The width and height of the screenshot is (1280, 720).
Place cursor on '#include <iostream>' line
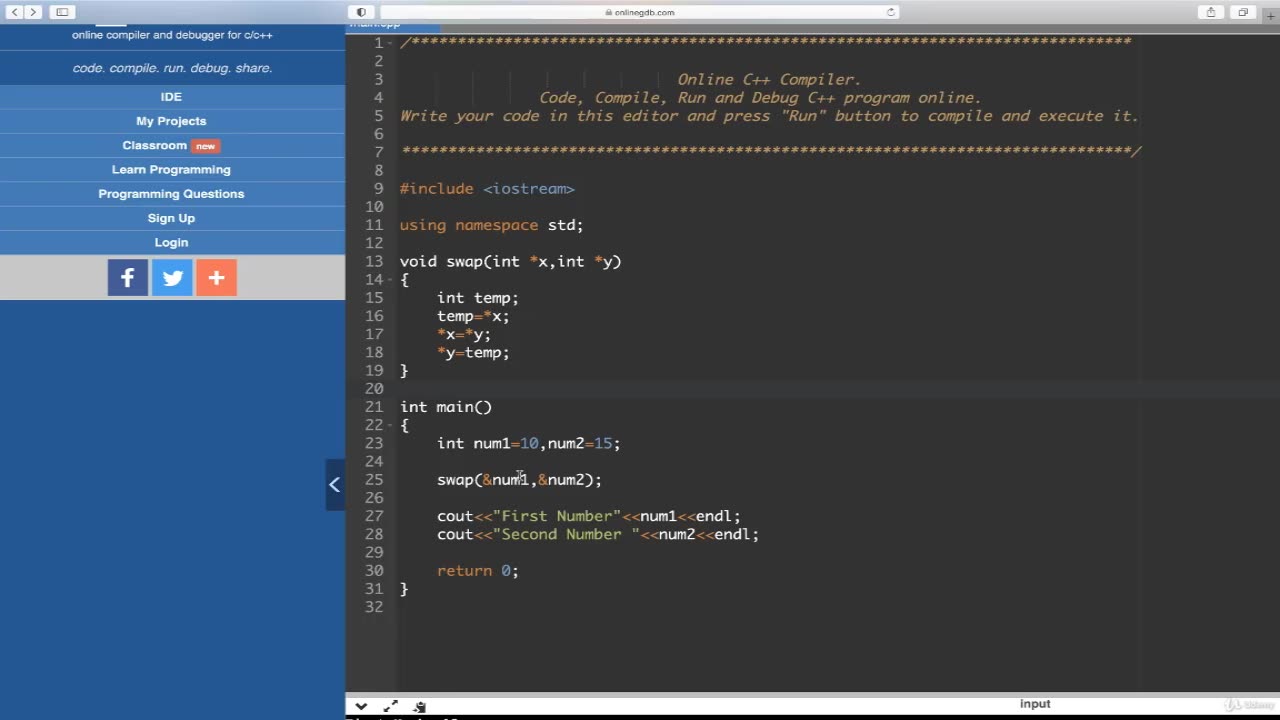pyautogui.click(x=487, y=189)
